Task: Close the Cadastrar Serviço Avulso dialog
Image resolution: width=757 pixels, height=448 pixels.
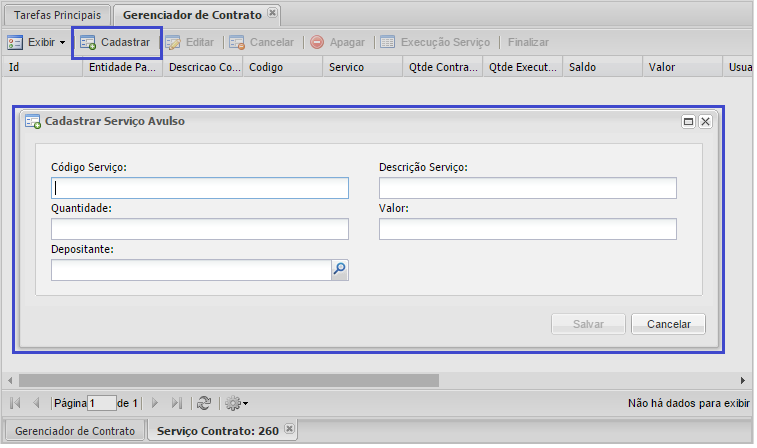Action: click(x=705, y=122)
